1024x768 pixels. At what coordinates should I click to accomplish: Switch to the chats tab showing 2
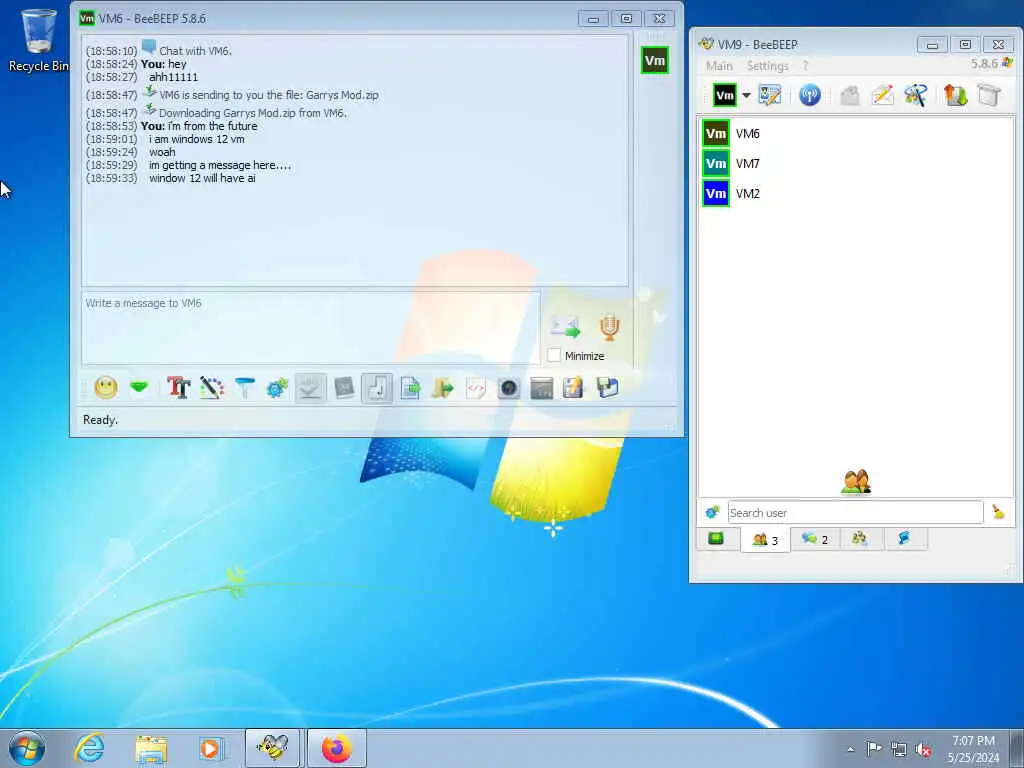[814, 539]
